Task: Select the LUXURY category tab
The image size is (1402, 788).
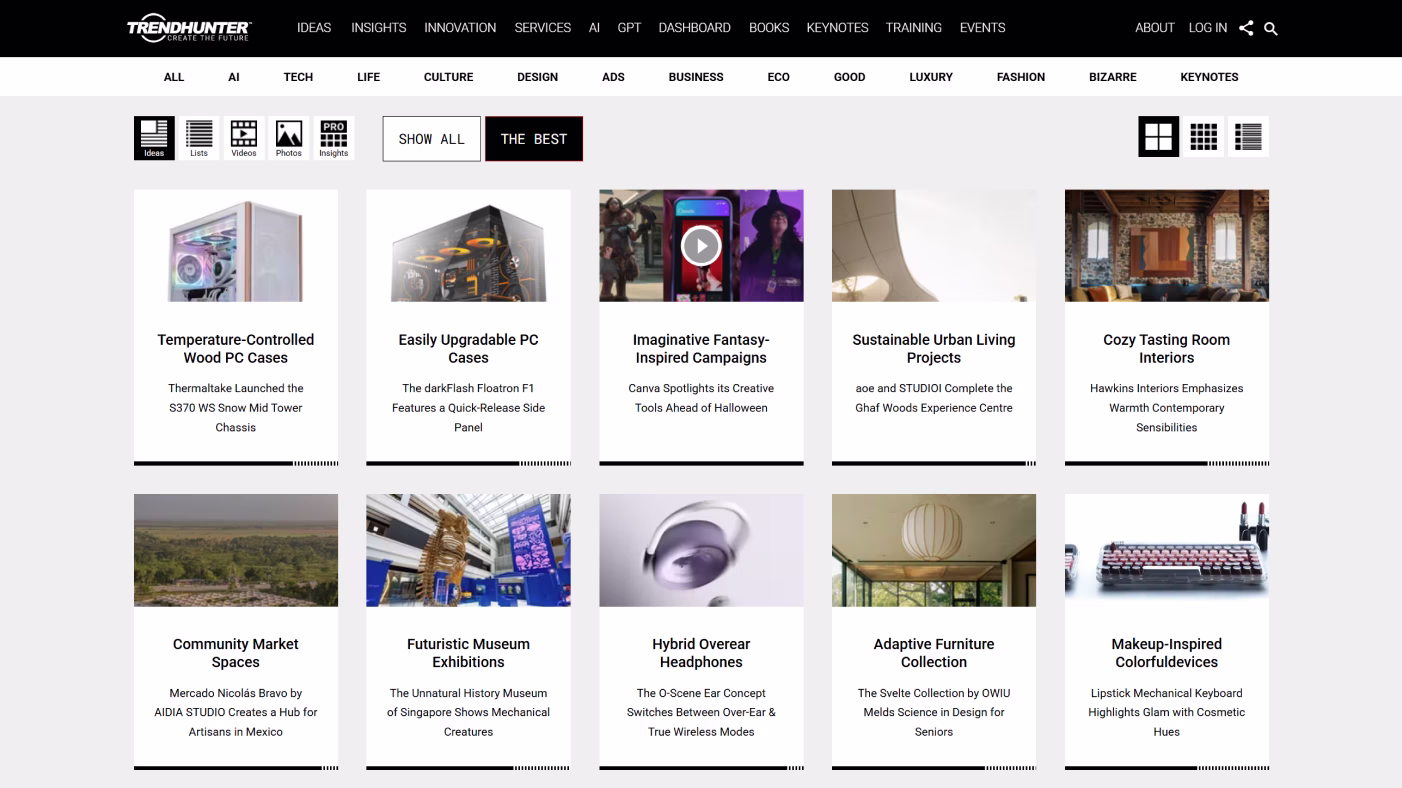Action: [x=930, y=77]
